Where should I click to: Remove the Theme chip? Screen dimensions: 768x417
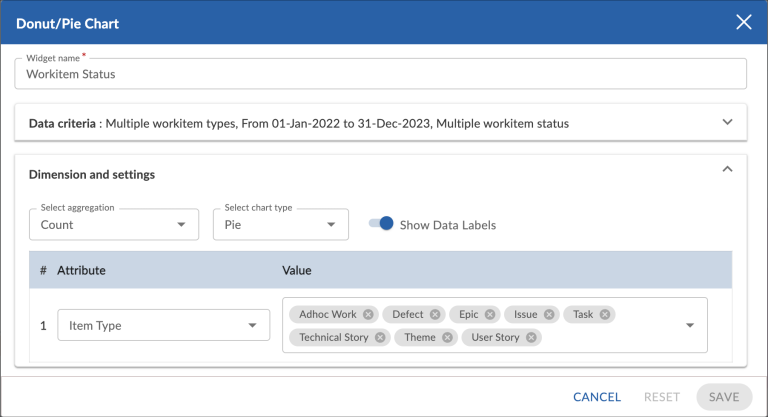pyautogui.click(x=447, y=337)
